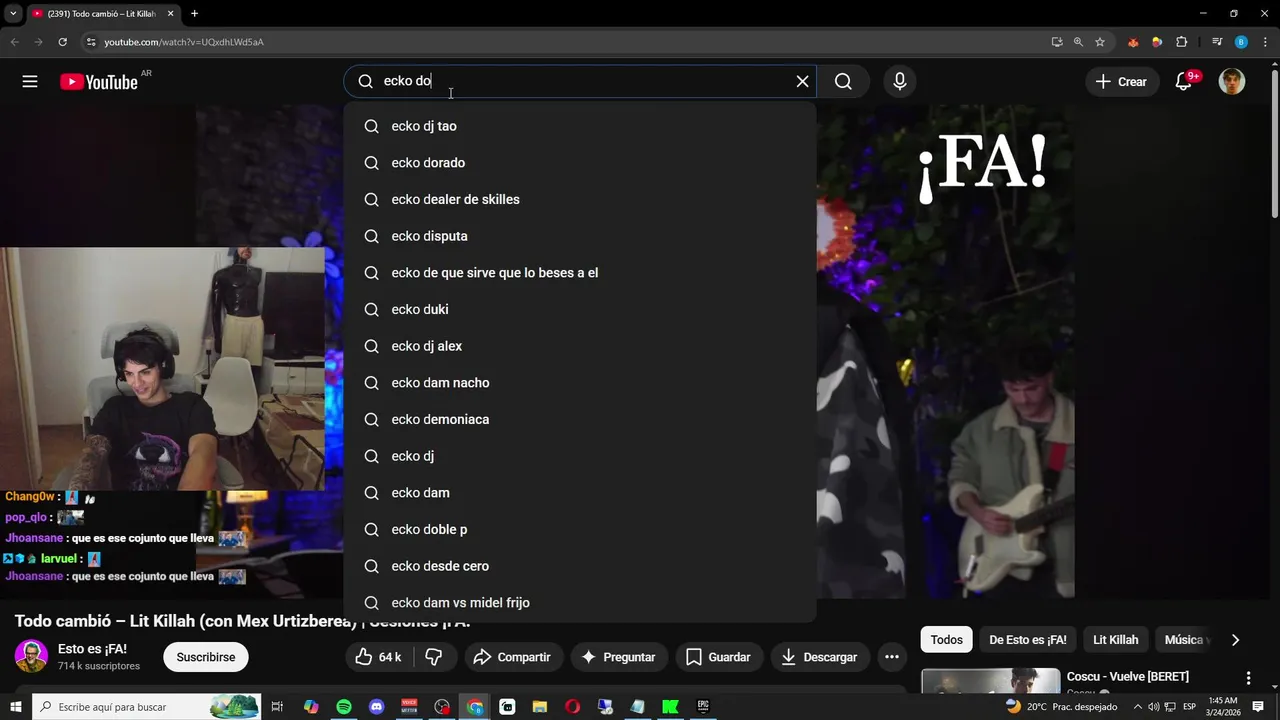This screenshot has height=720, width=1280.
Task: Show more filter chips with the right arrow
Action: [x=1235, y=640]
